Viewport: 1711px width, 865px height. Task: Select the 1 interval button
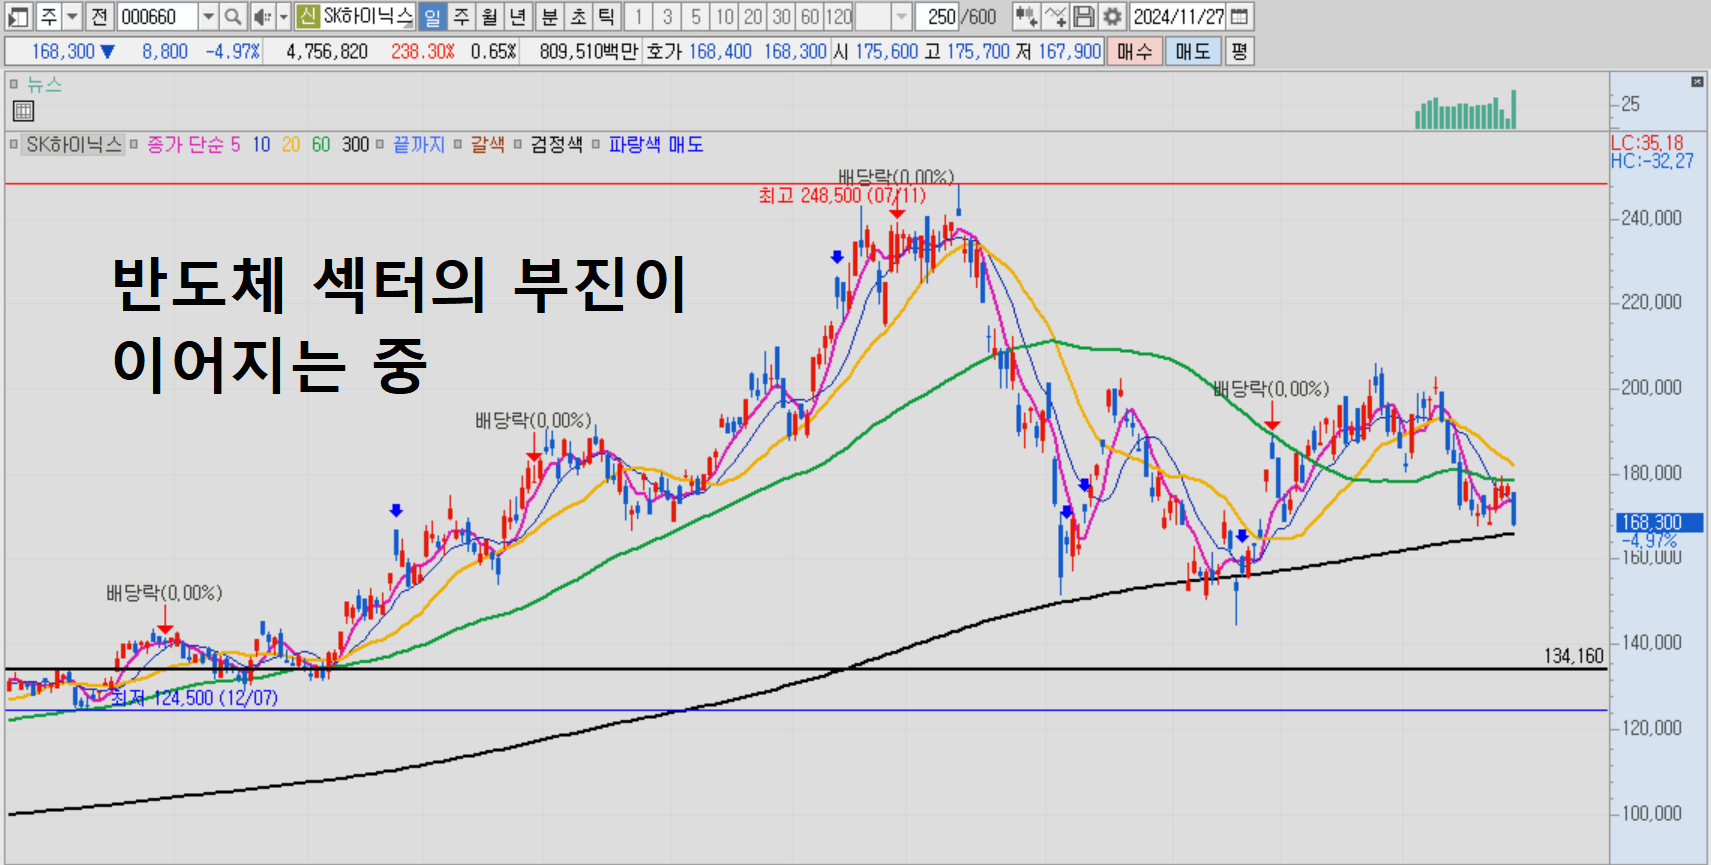pyautogui.click(x=639, y=16)
